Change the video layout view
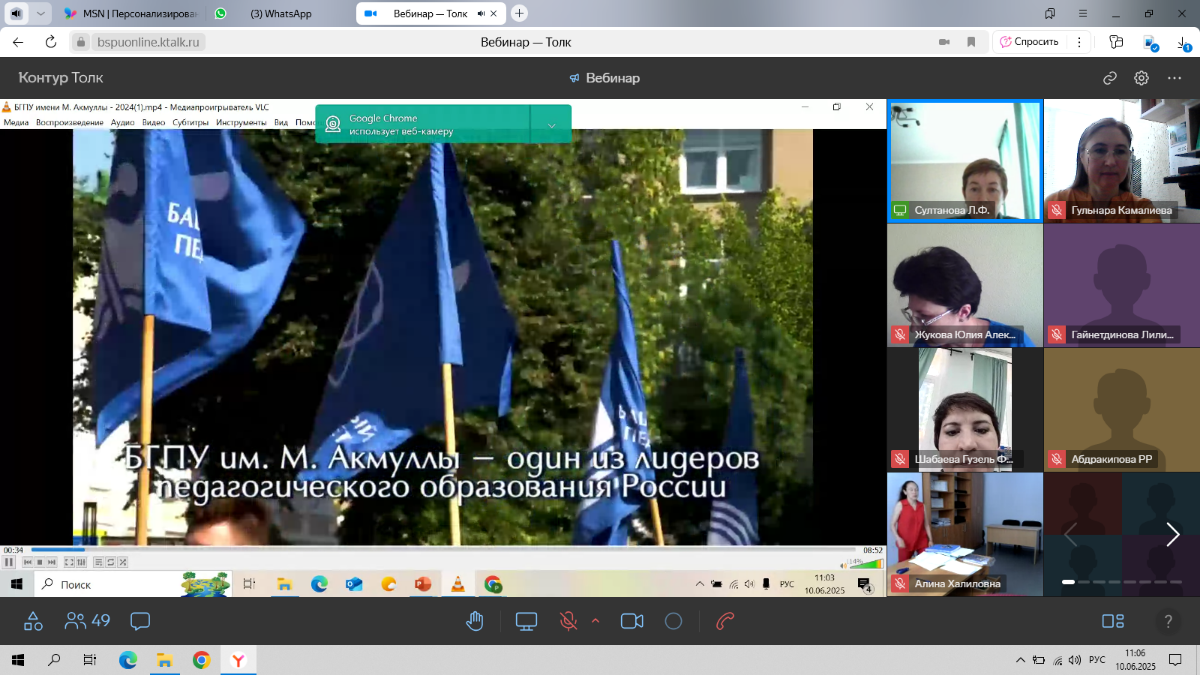This screenshot has width=1200, height=675. coord(1113,621)
